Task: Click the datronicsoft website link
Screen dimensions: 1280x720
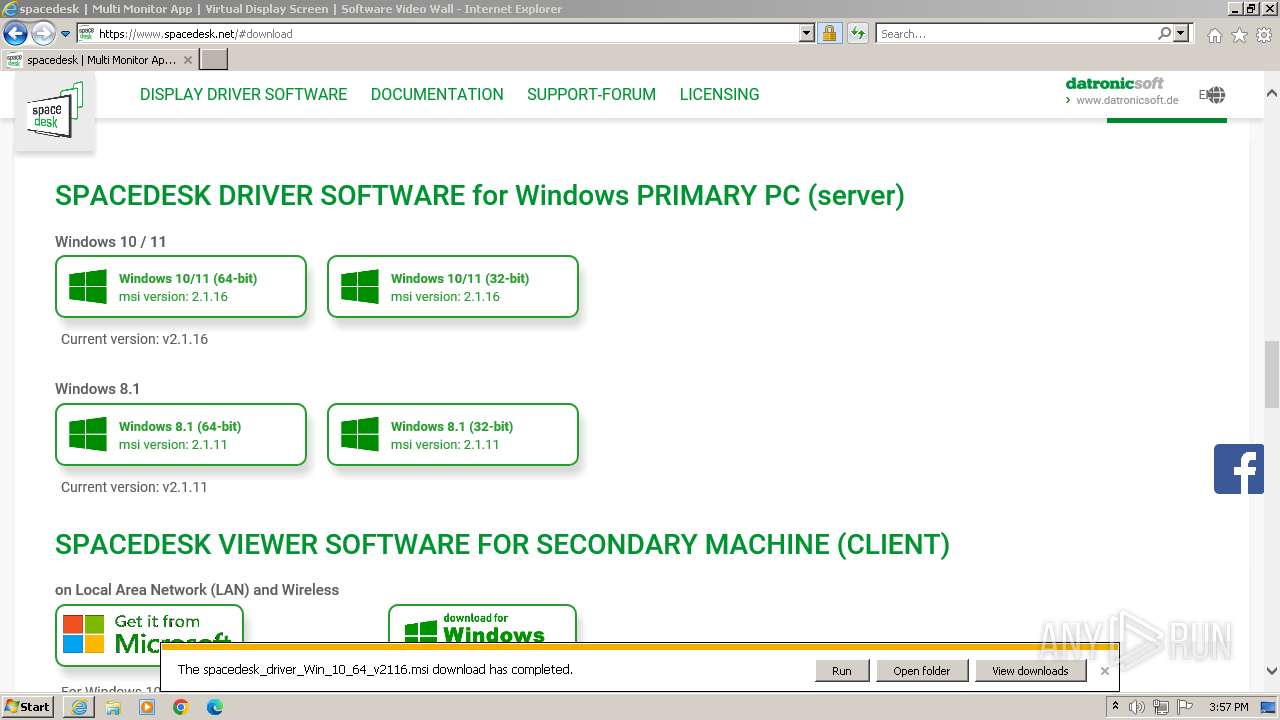Action: point(1121,91)
